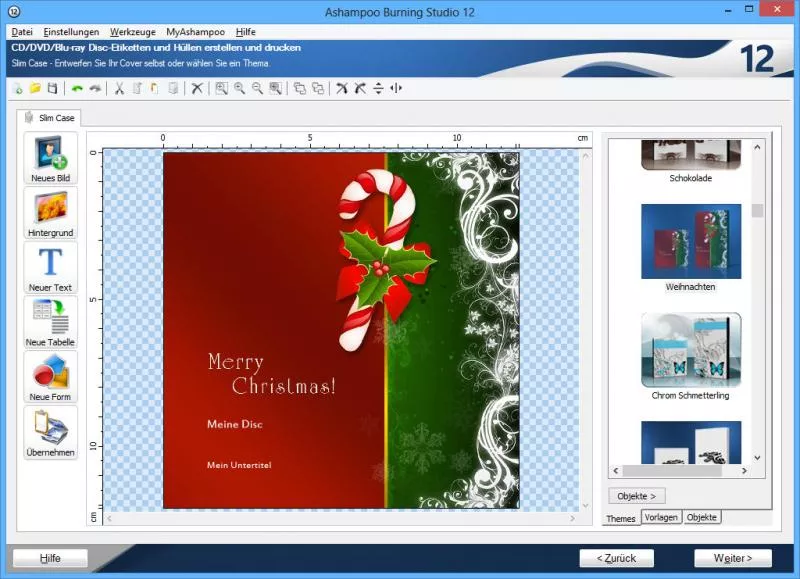The width and height of the screenshot is (800, 579).
Task: Select the Merry Christmas! text on cover
Action: (272, 374)
